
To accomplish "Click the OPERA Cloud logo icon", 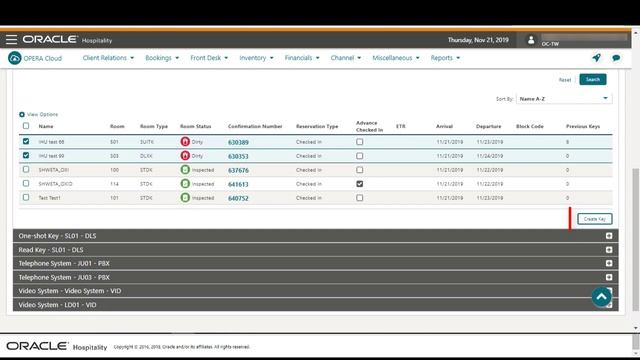I will [x=15, y=58].
